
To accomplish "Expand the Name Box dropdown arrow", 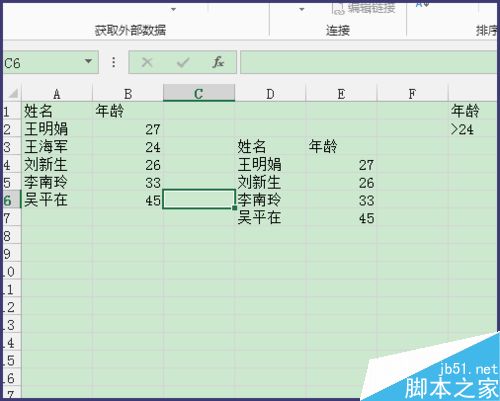I will click(x=88, y=61).
